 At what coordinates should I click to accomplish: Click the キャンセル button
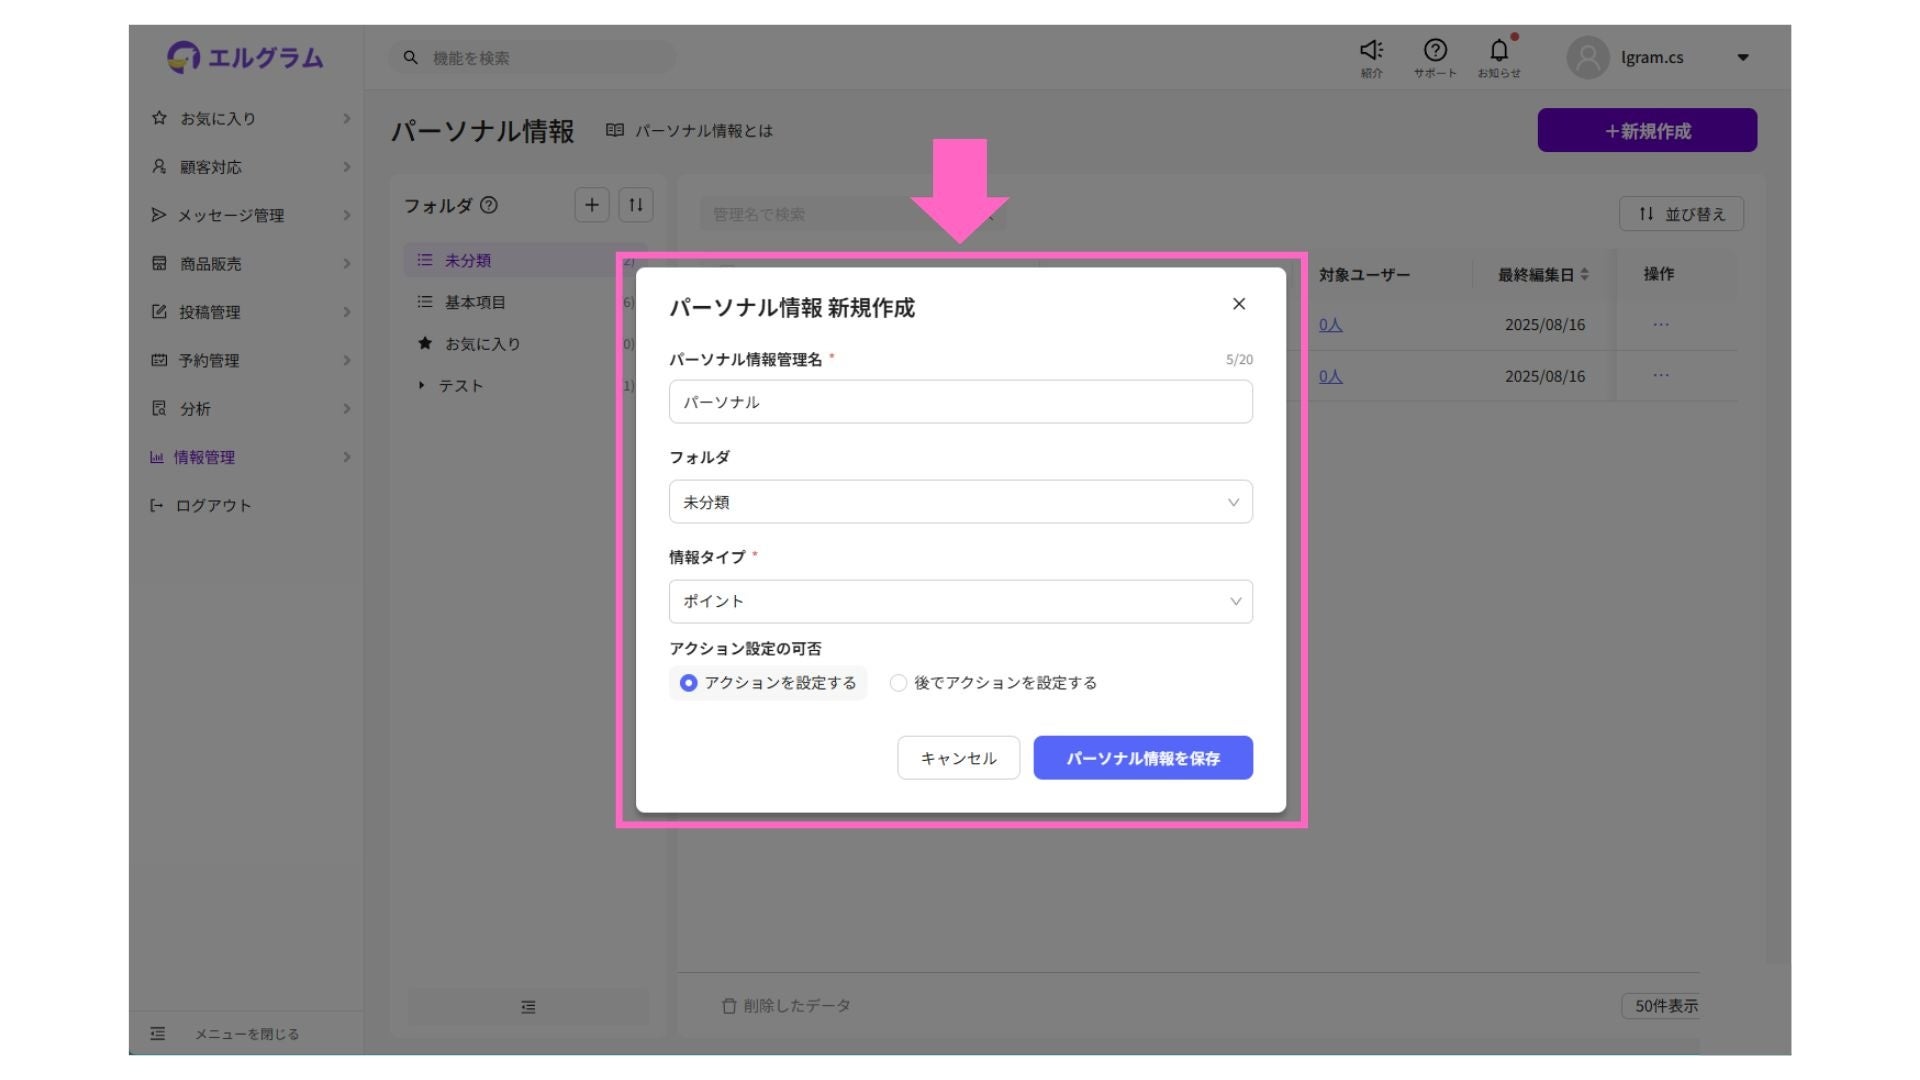tap(958, 758)
